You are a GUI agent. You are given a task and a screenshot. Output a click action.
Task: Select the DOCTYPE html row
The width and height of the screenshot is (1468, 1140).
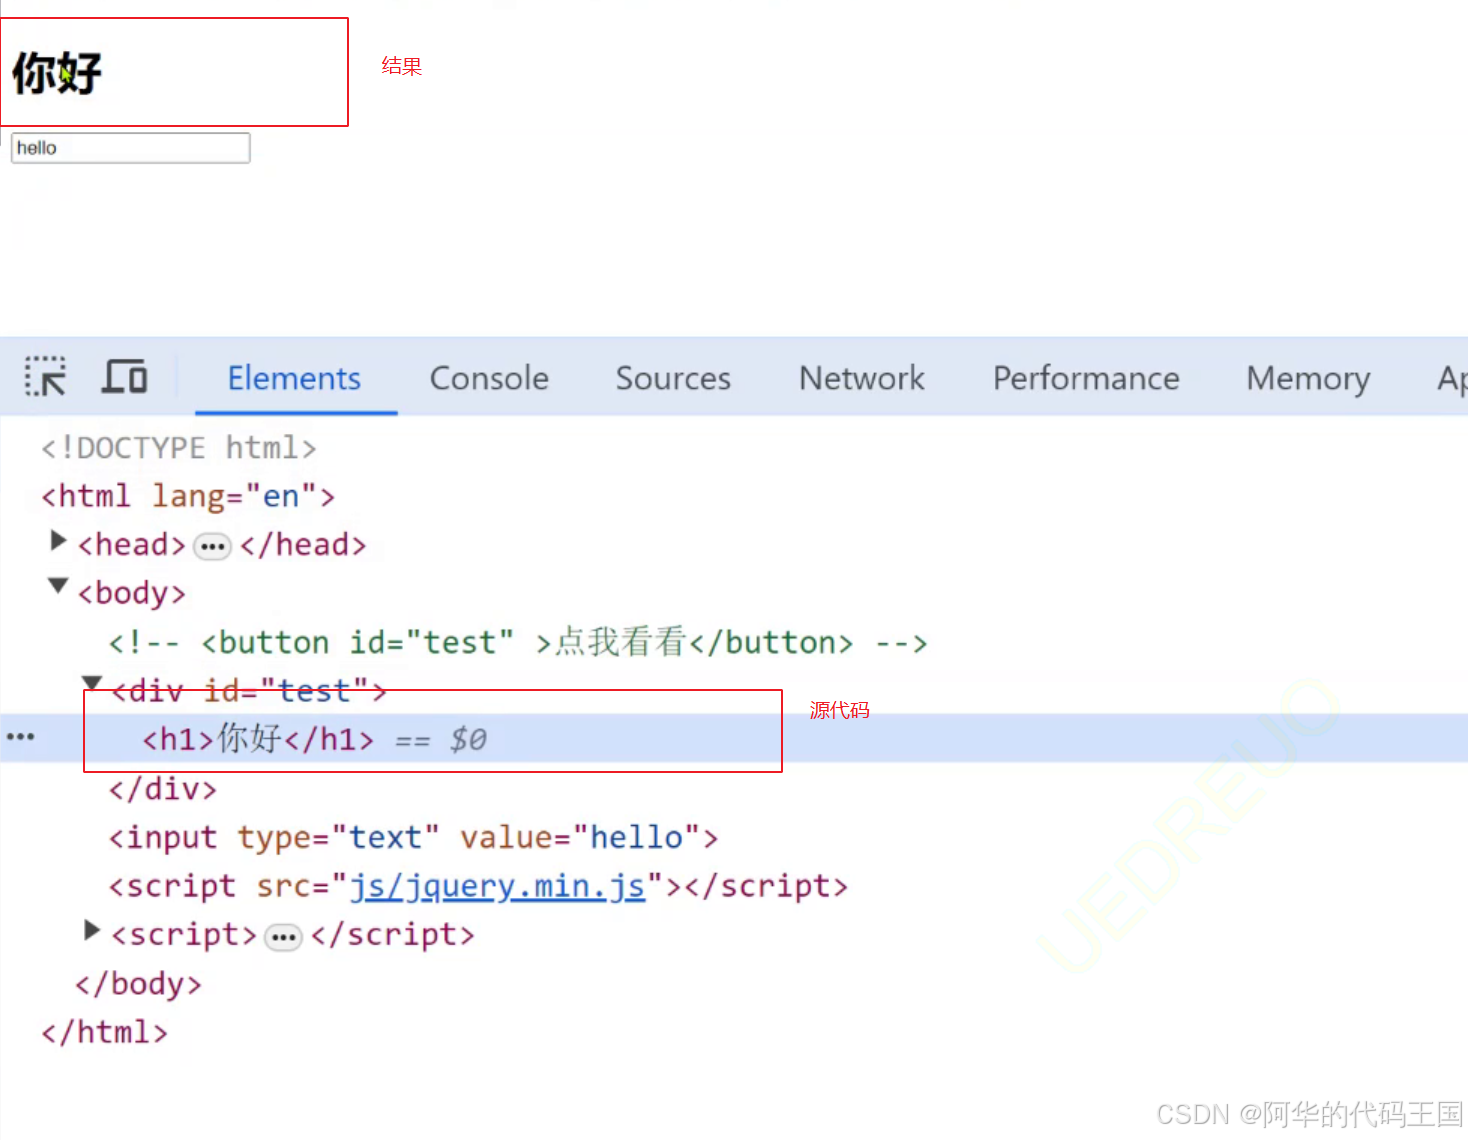178,447
